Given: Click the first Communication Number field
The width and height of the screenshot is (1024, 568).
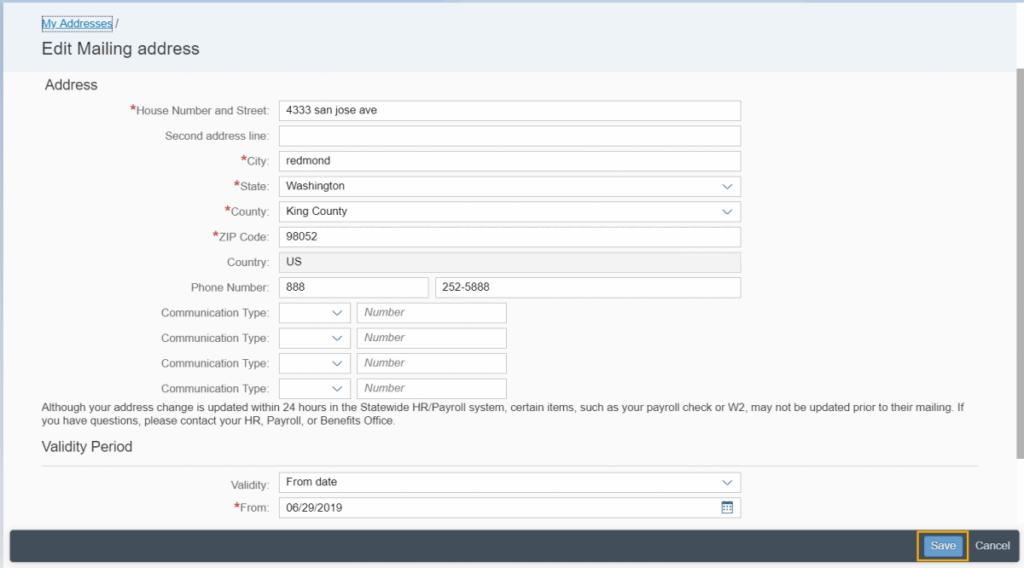Looking at the screenshot, I should click(431, 313).
